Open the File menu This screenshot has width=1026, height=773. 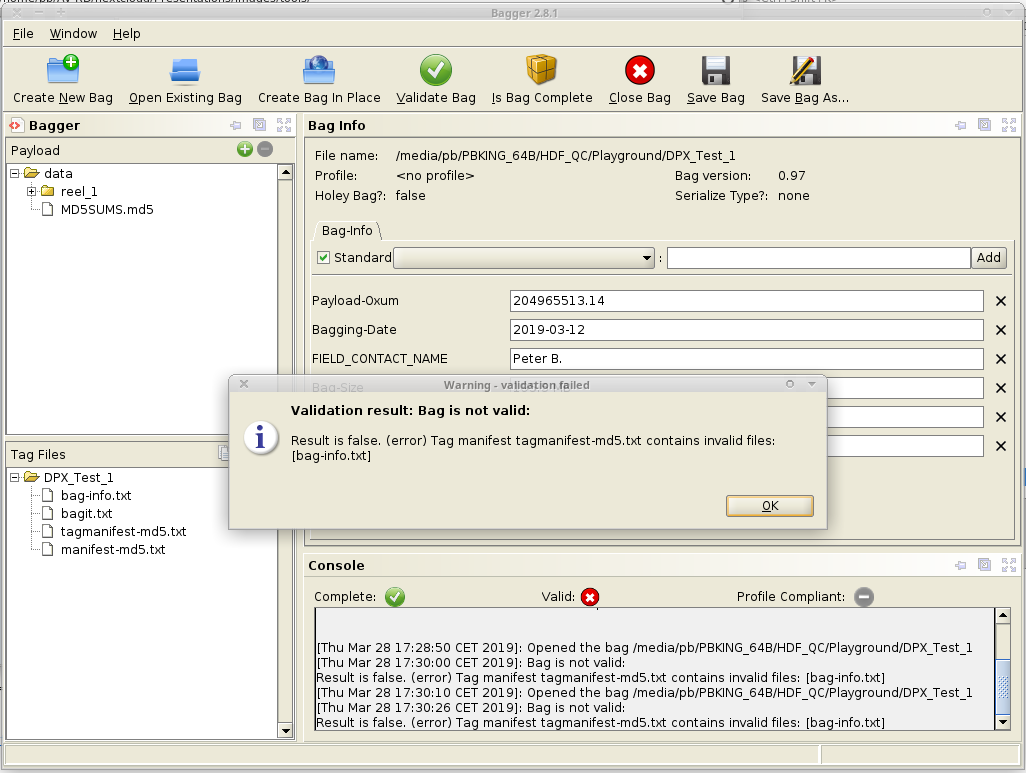pyautogui.click(x=23, y=34)
